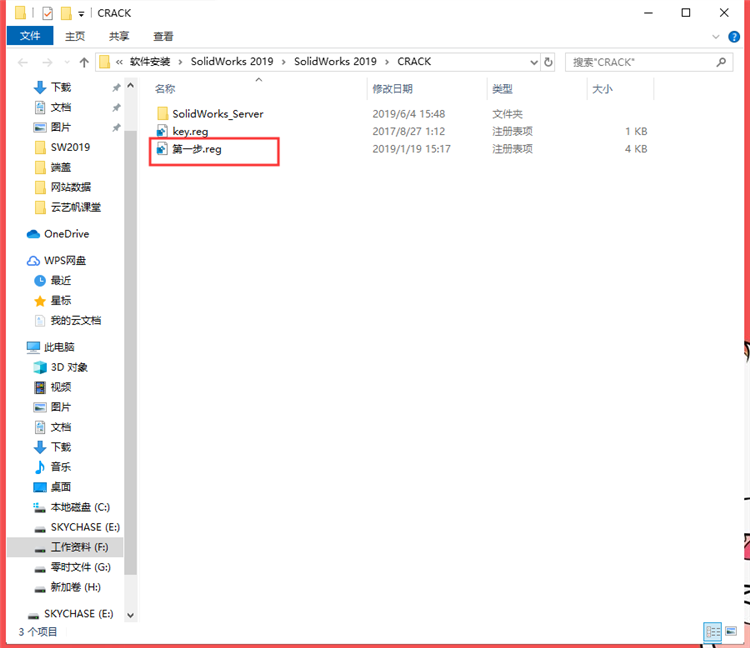The height and width of the screenshot is (648, 750).
Task: Go forward with the right arrow button
Action: point(47,63)
